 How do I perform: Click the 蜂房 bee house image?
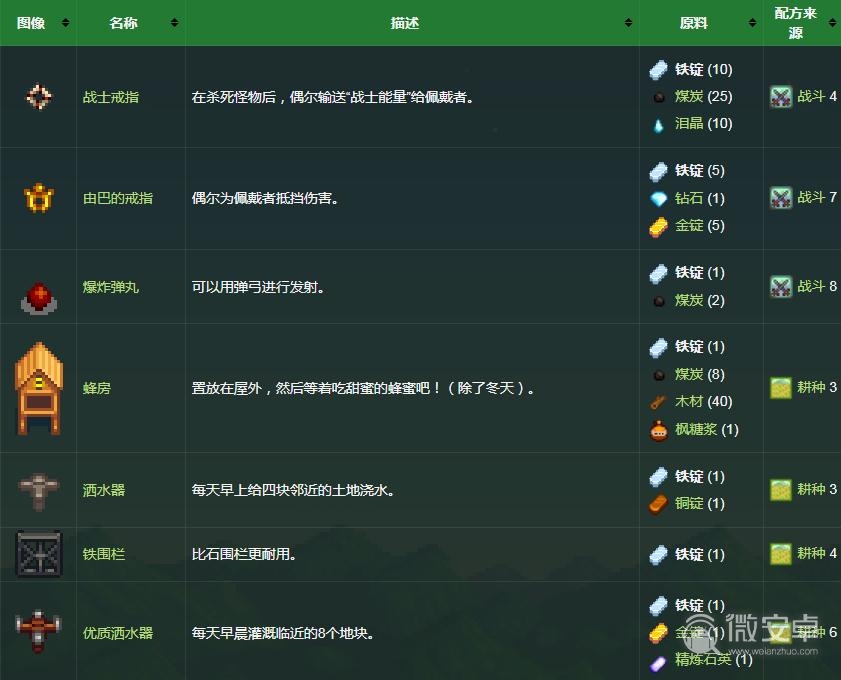coord(39,388)
